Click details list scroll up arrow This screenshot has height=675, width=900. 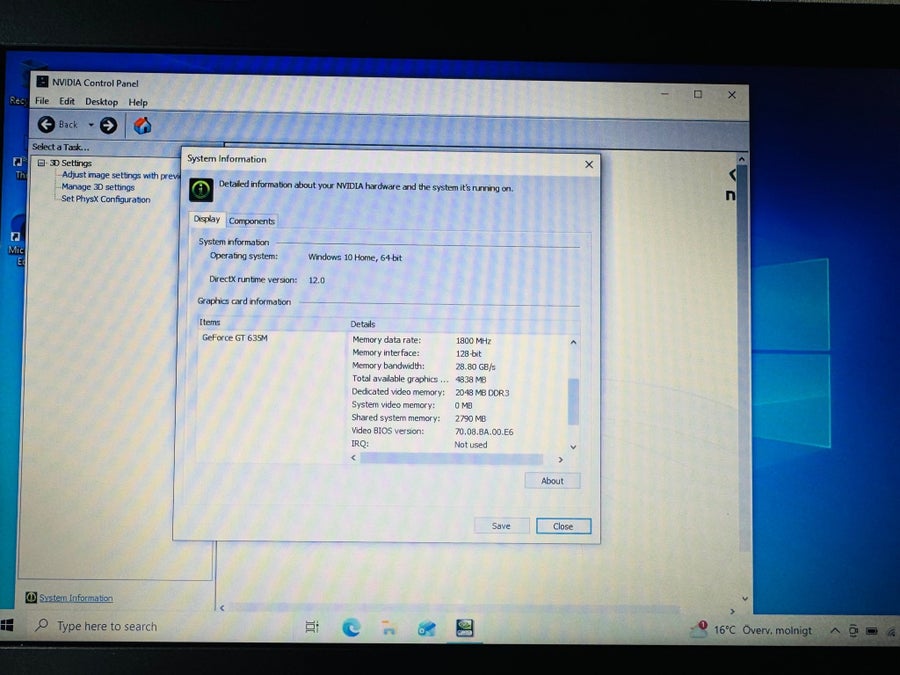click(x=573, y=342)
